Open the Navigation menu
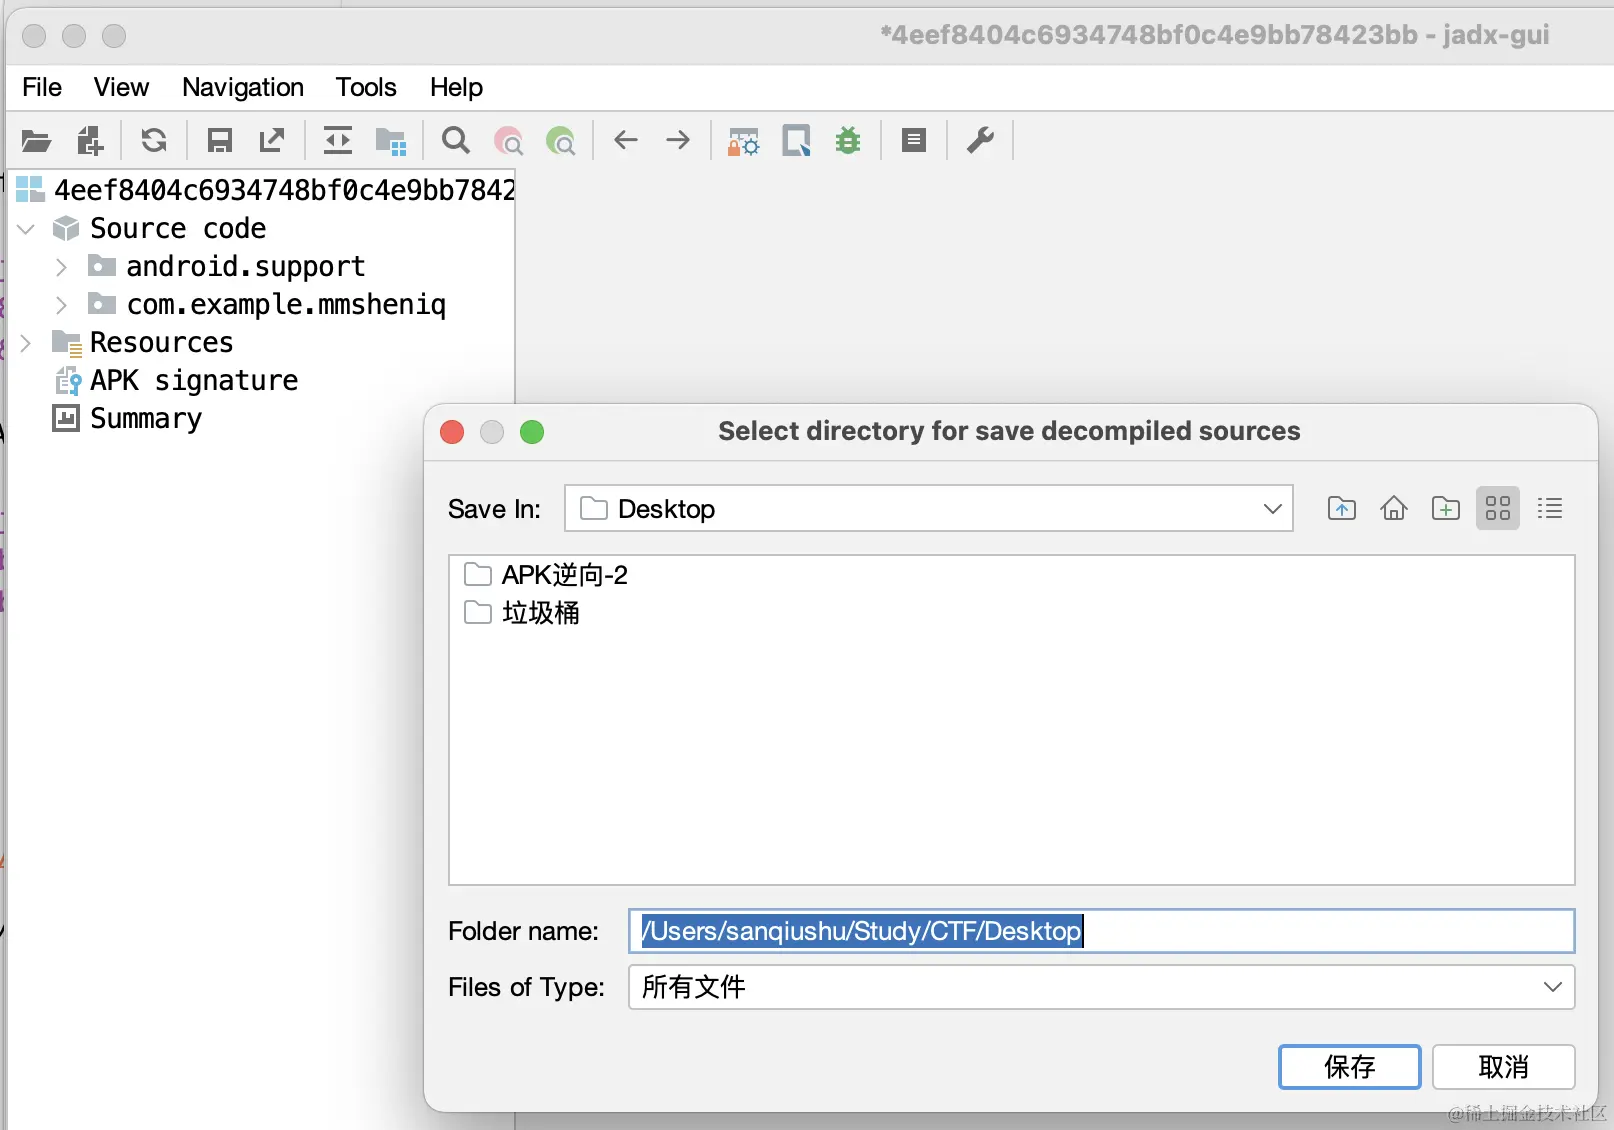Image resolution: width=1614 pixels, height=1130 pixels. pyautogui.click(x=243, y=87)
